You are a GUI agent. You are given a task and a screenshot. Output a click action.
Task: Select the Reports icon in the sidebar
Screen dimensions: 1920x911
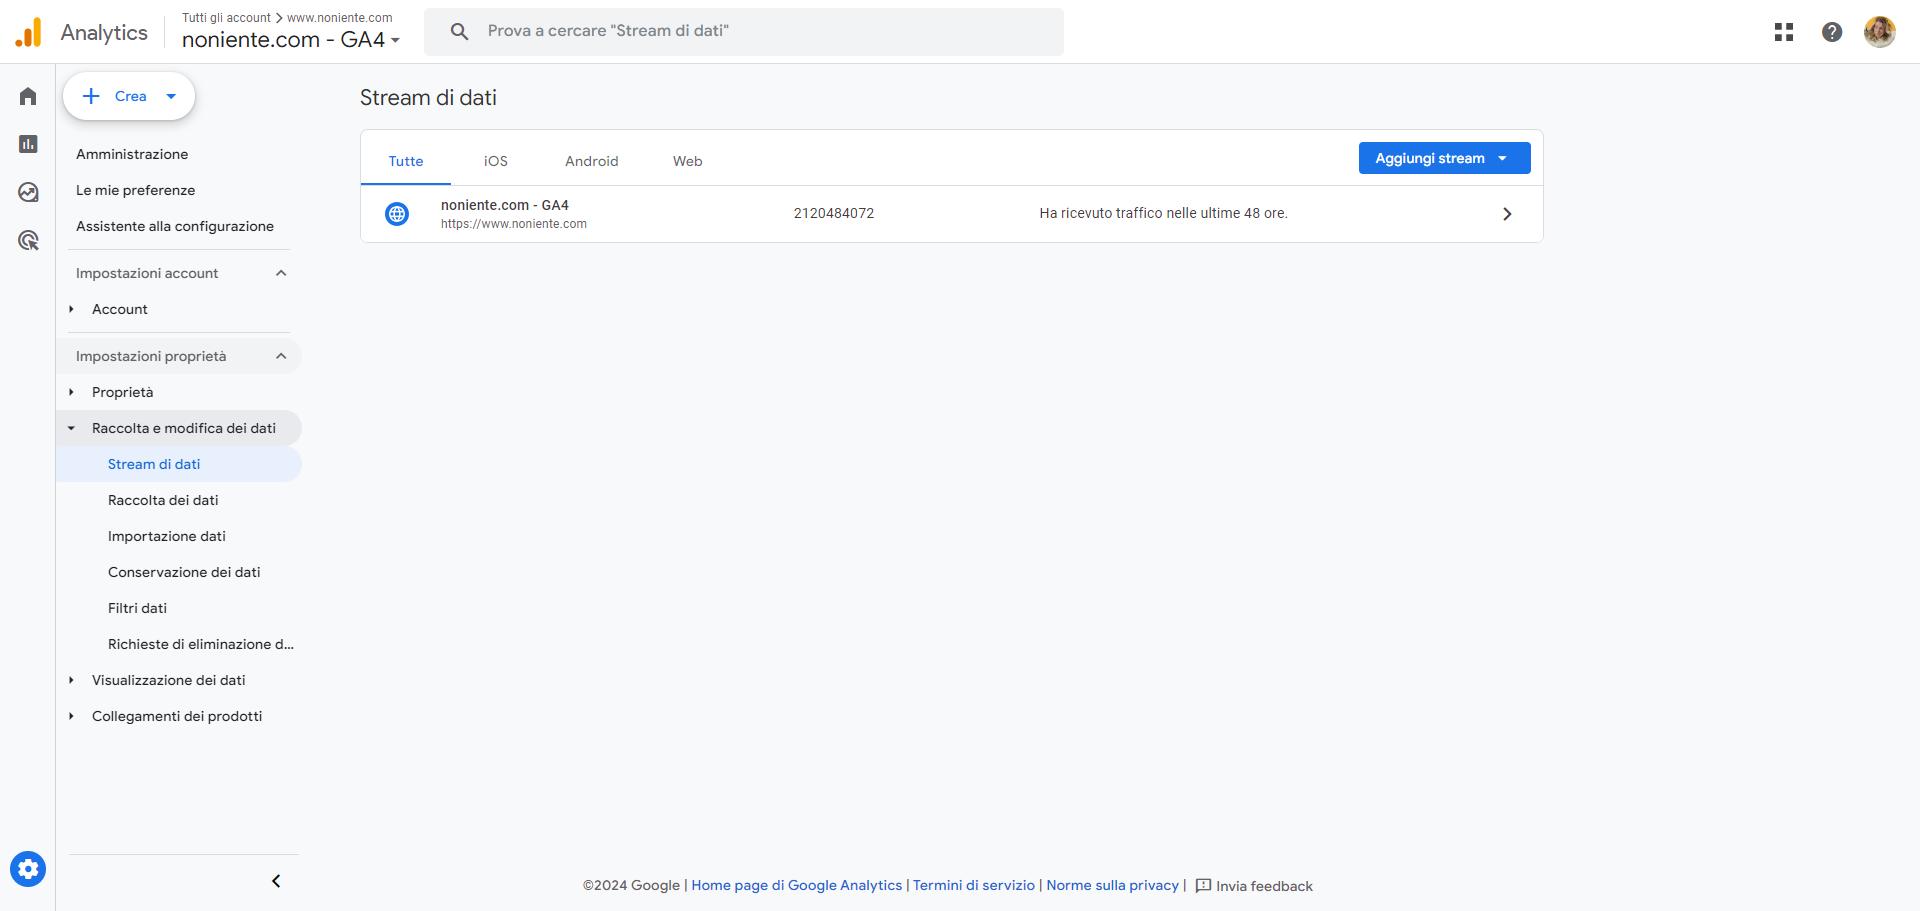[27, 144]
